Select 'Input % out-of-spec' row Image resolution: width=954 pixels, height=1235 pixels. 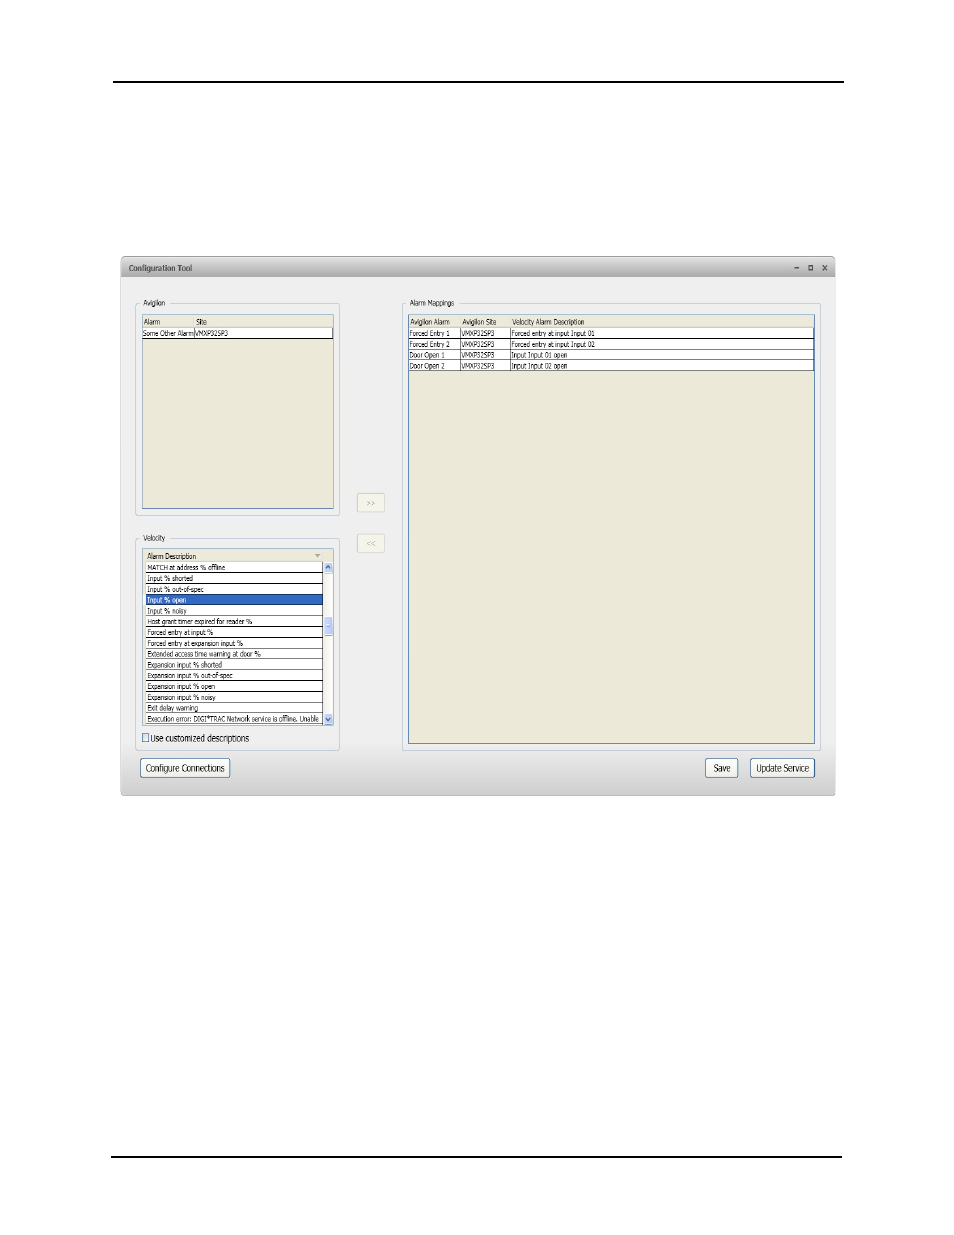point(233,589)
